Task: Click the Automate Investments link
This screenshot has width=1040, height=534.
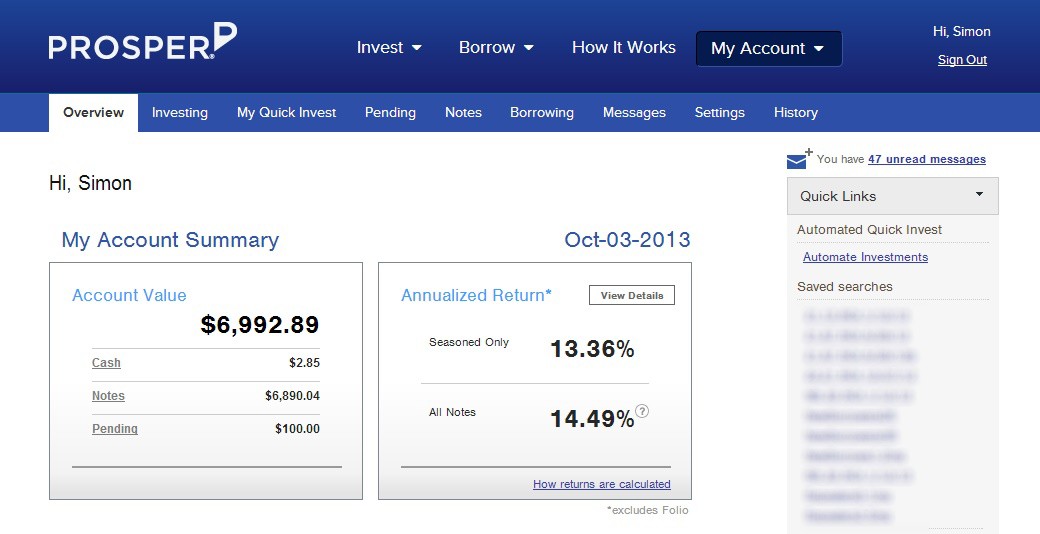Action: coord(865,257)
